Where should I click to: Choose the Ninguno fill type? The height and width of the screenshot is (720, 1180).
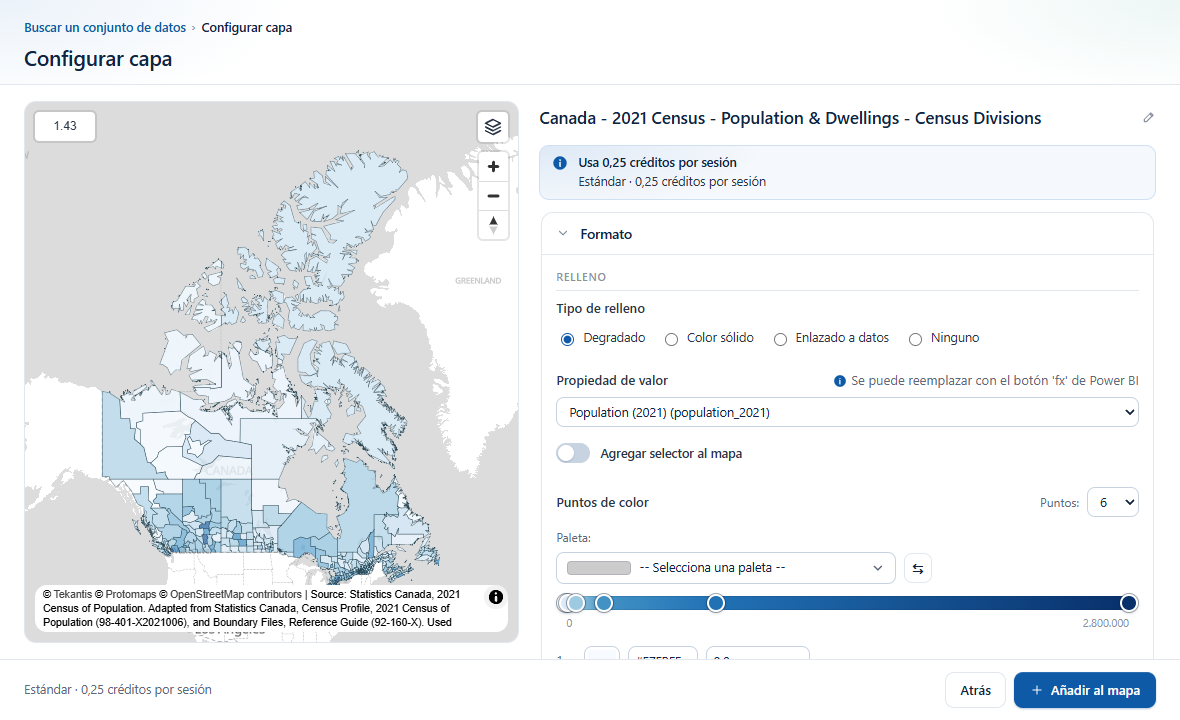[915, 339]
